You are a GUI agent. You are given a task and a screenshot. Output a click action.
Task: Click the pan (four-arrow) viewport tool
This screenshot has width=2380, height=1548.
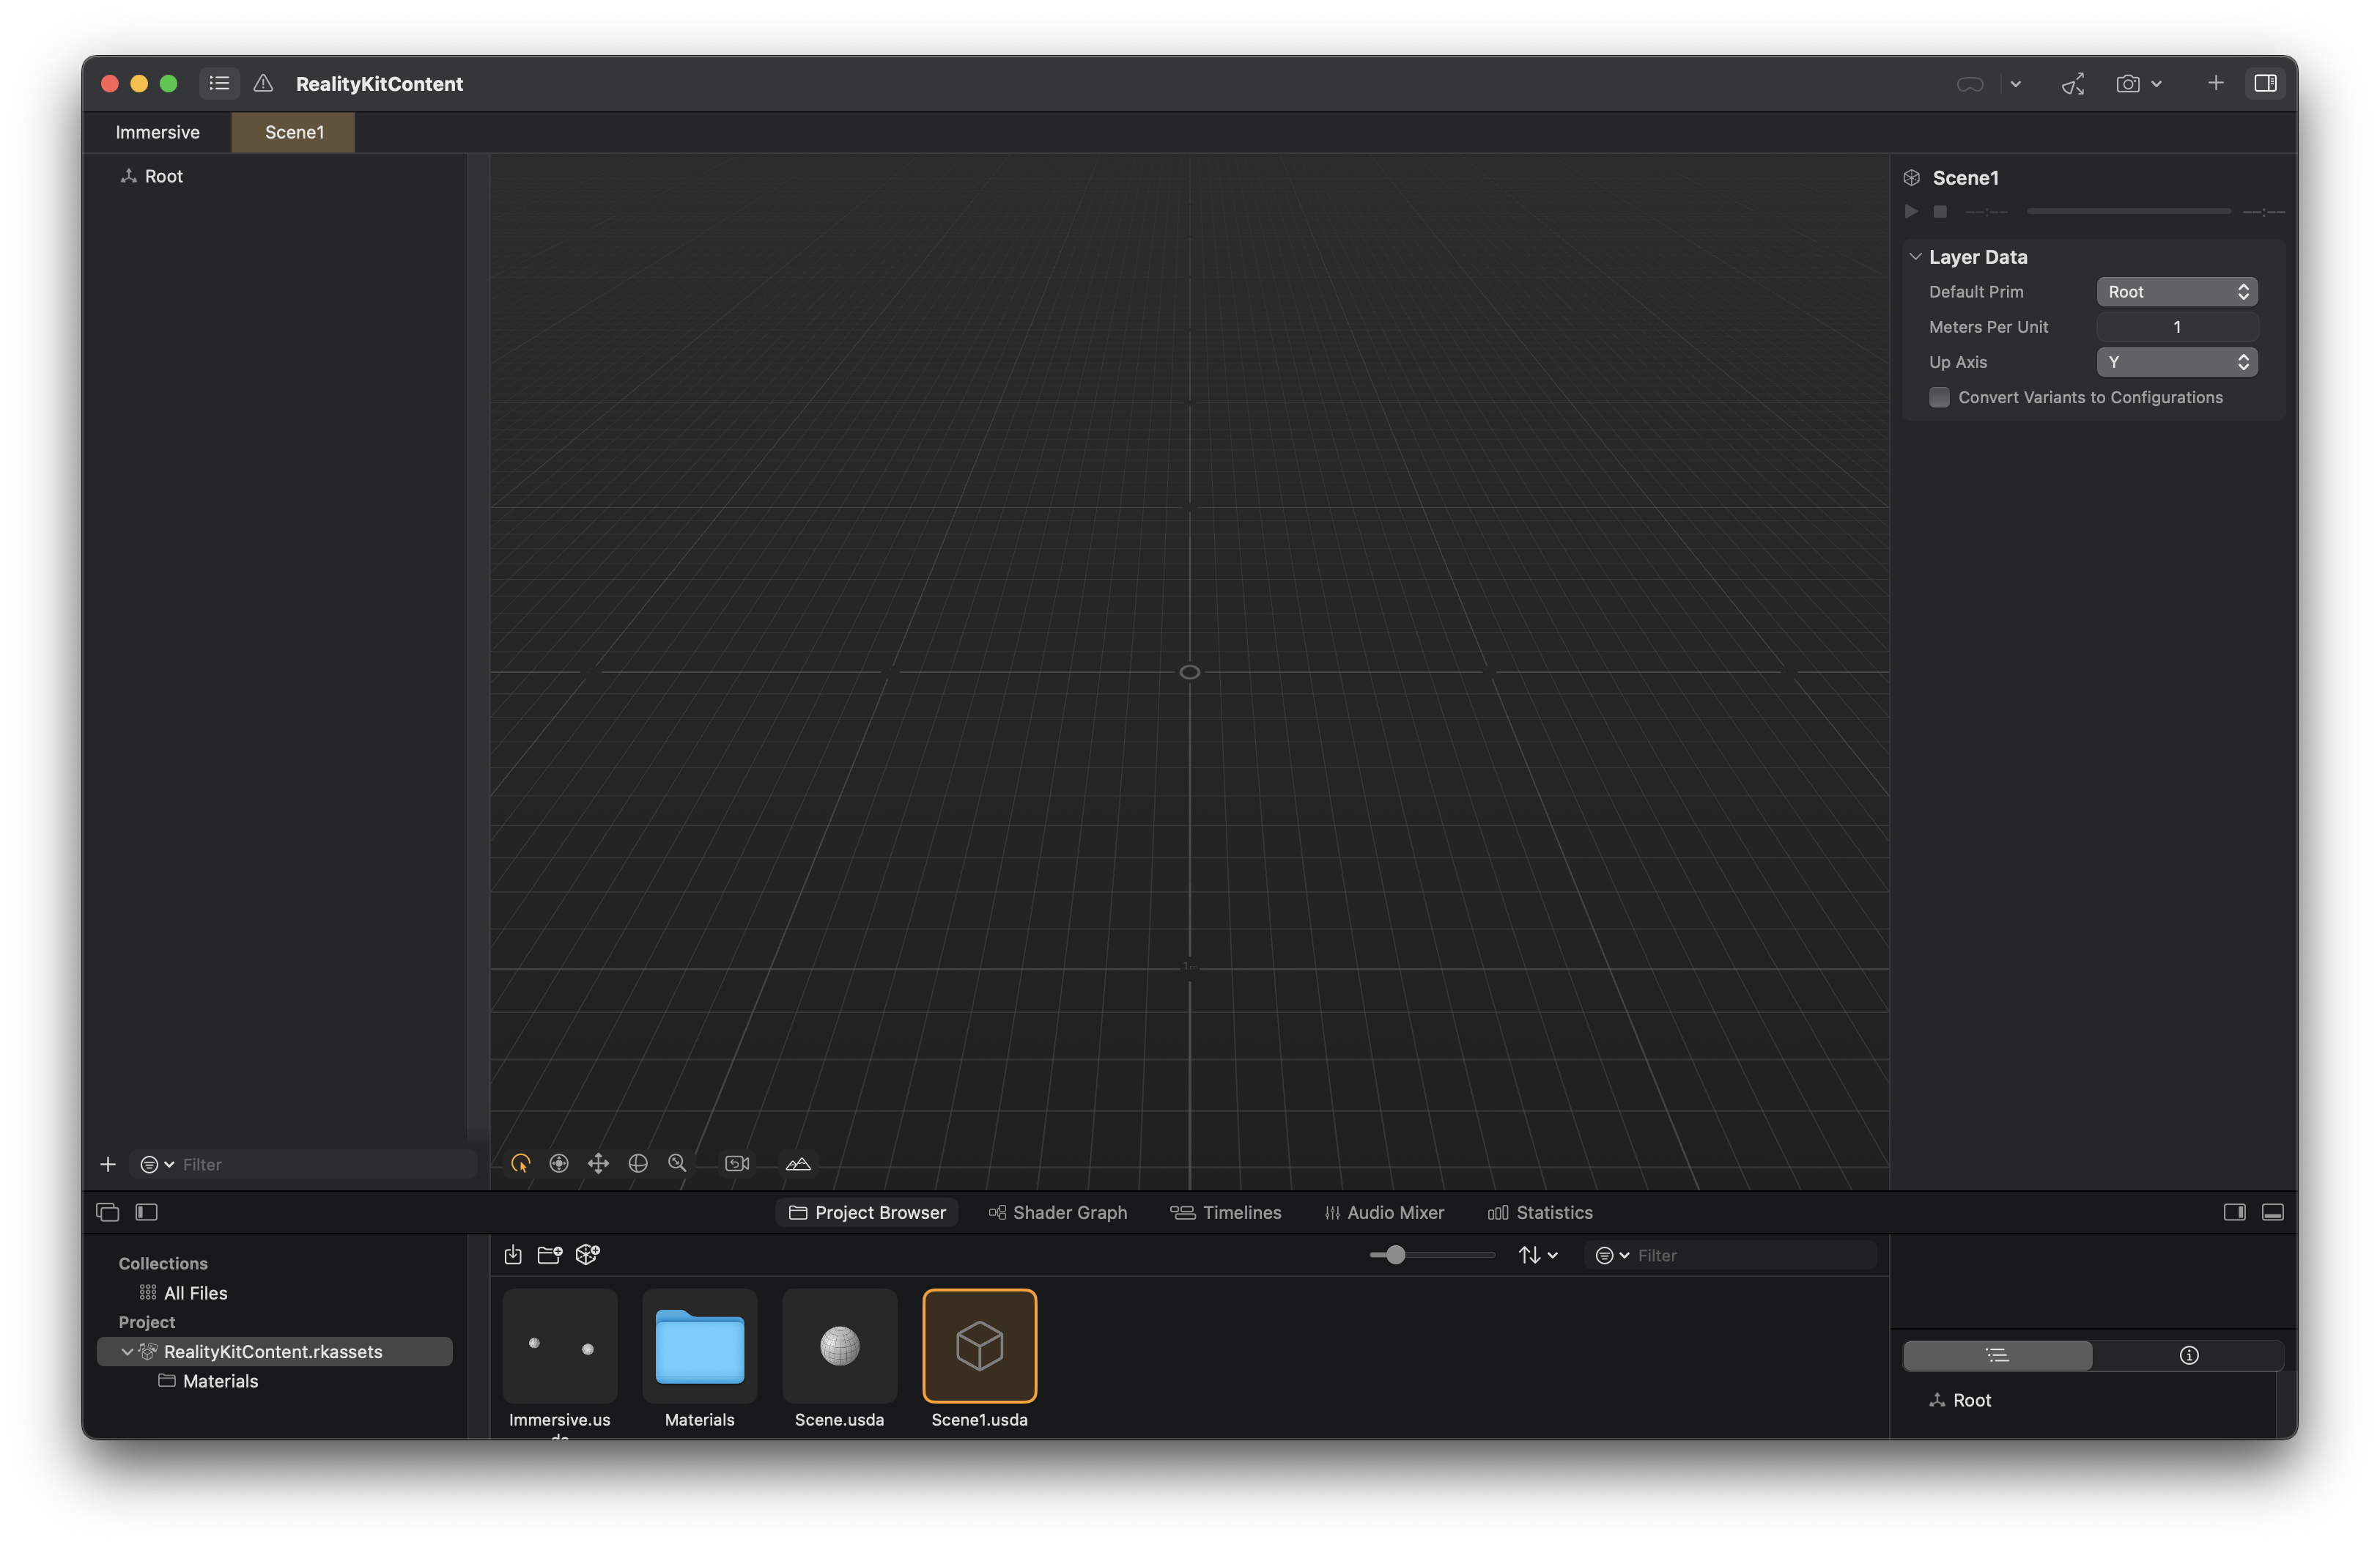click(x=598, y=1163)
